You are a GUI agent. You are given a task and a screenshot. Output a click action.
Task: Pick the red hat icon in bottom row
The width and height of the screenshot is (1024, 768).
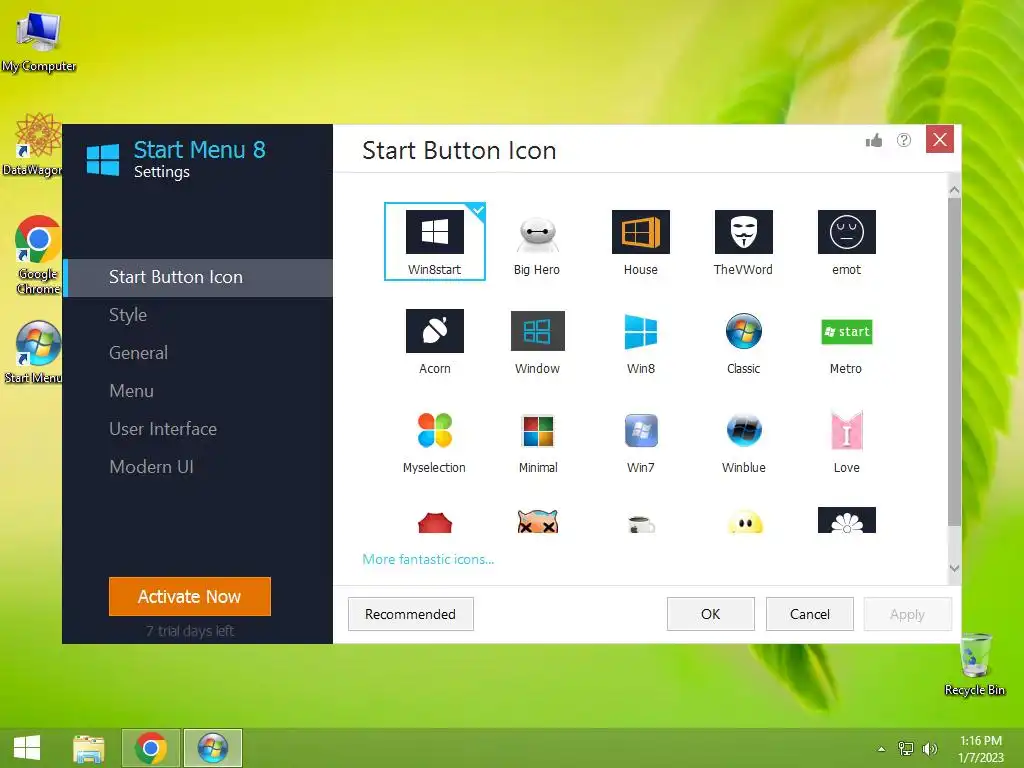[434, 522]
